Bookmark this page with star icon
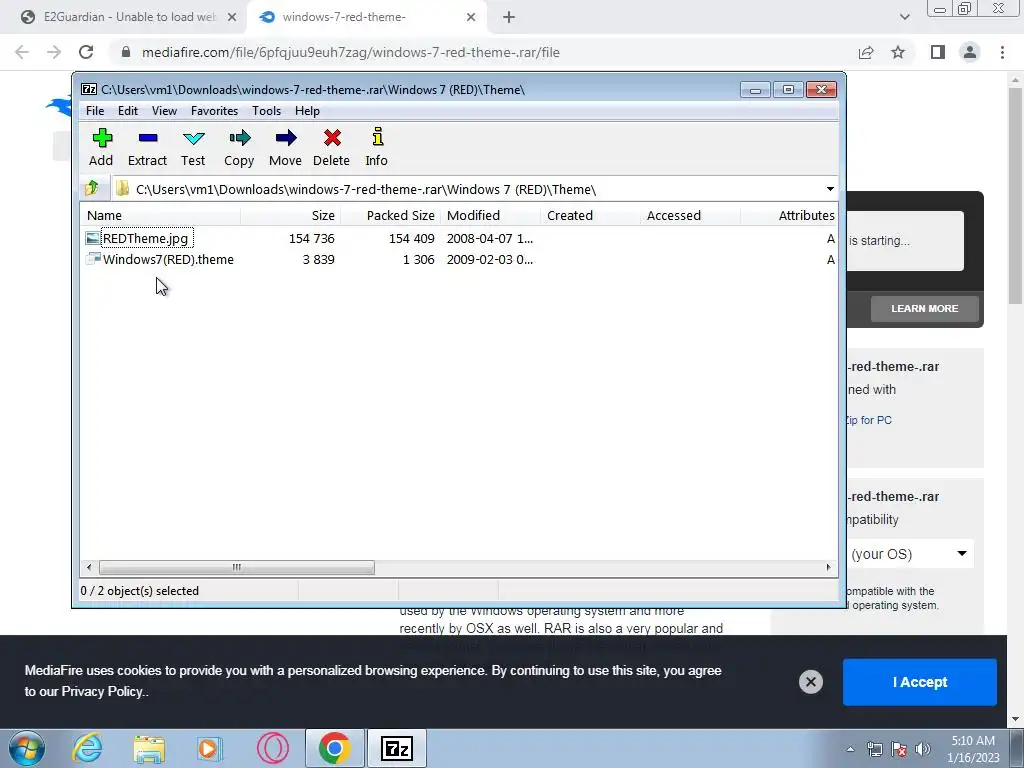This screenshot has width=1024, height=768. (898, 52)
